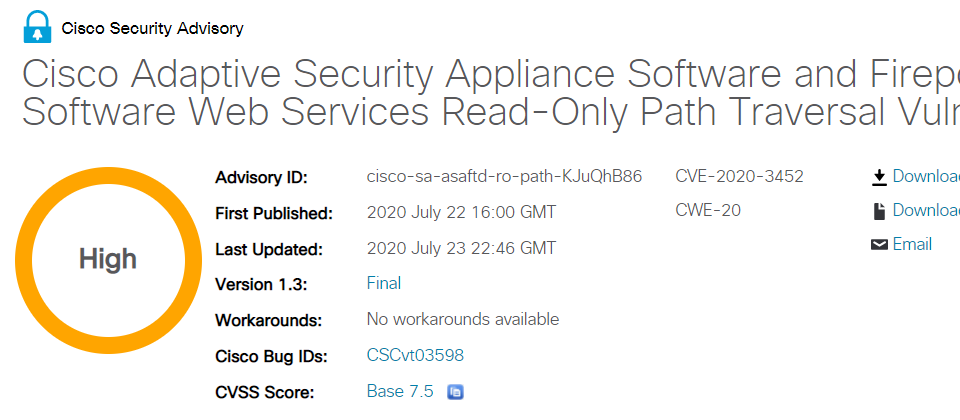Click the orange High severity ring
Image resolution: width=960 pixels, height=420 pixels.
tap(108, 260)
